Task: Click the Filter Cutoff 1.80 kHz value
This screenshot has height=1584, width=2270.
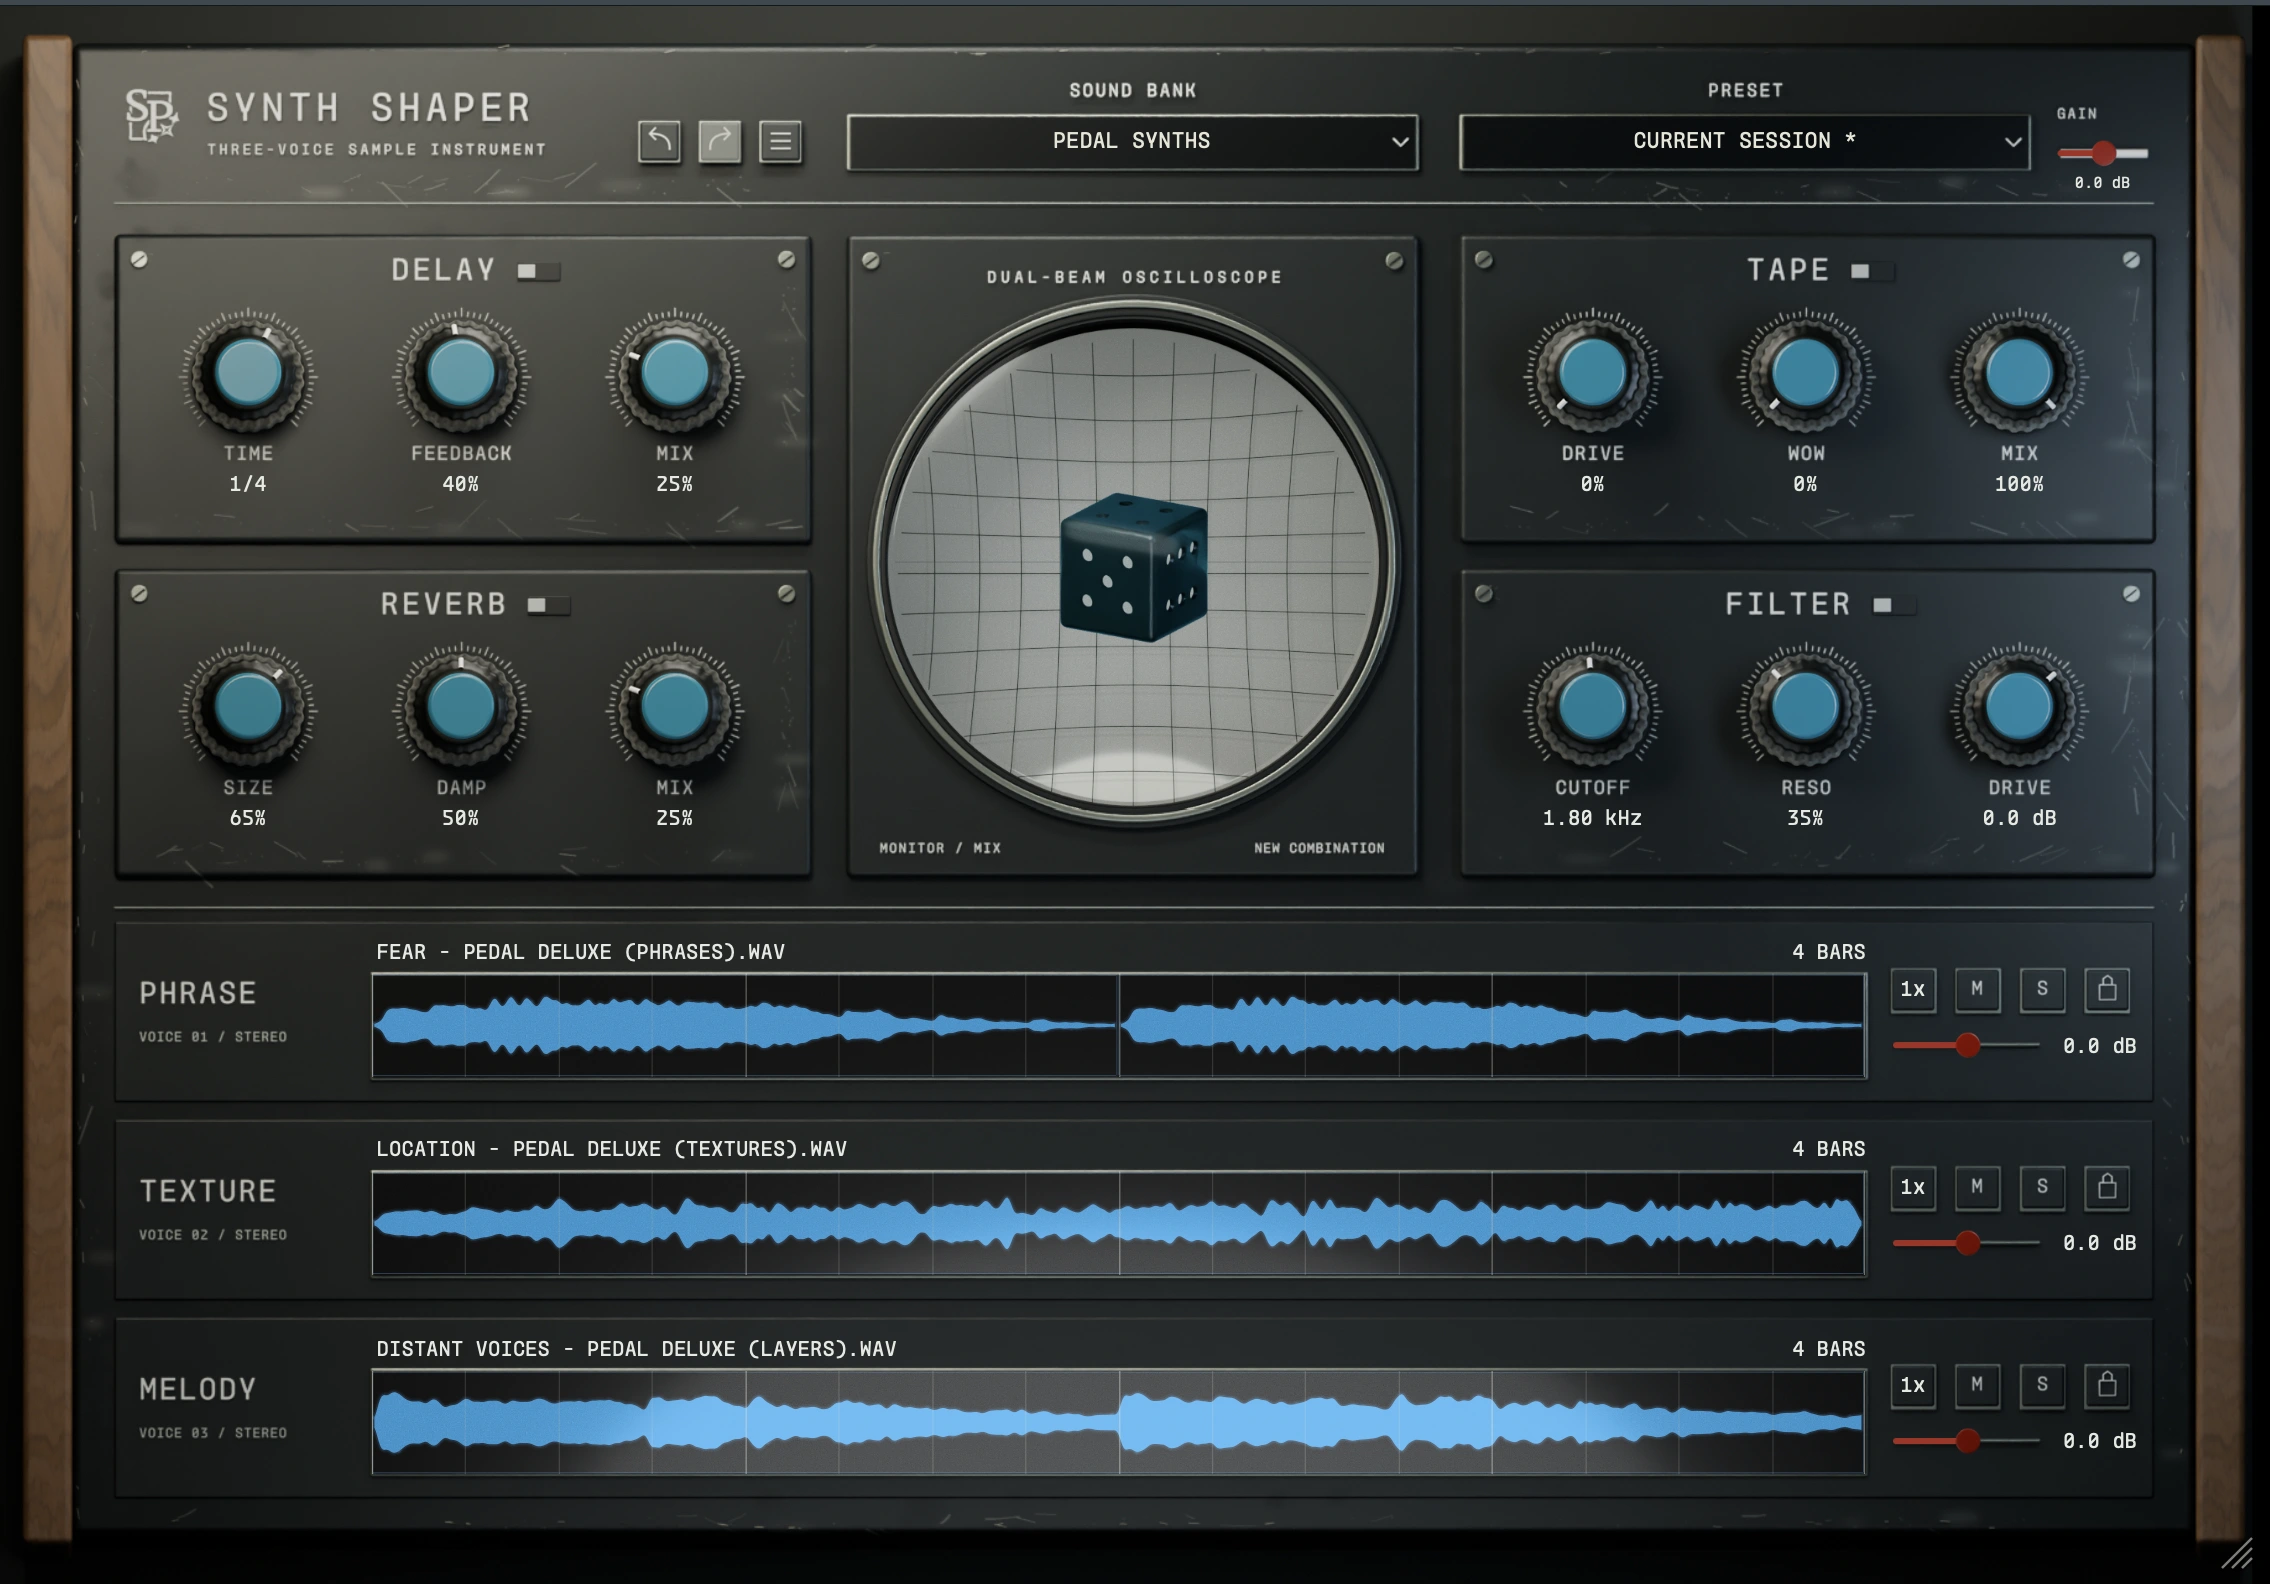Action: pos(1592,818)
